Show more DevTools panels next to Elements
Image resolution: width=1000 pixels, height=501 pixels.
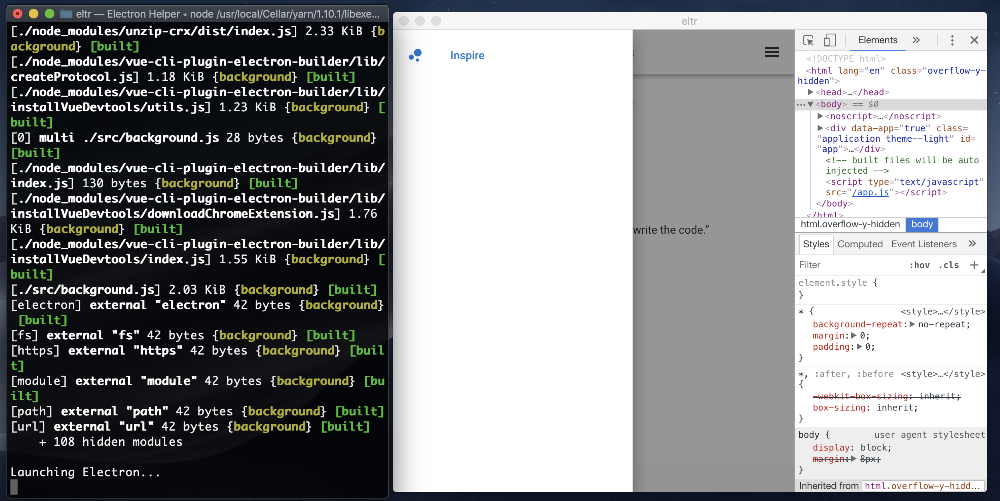[x=916, y=40]
